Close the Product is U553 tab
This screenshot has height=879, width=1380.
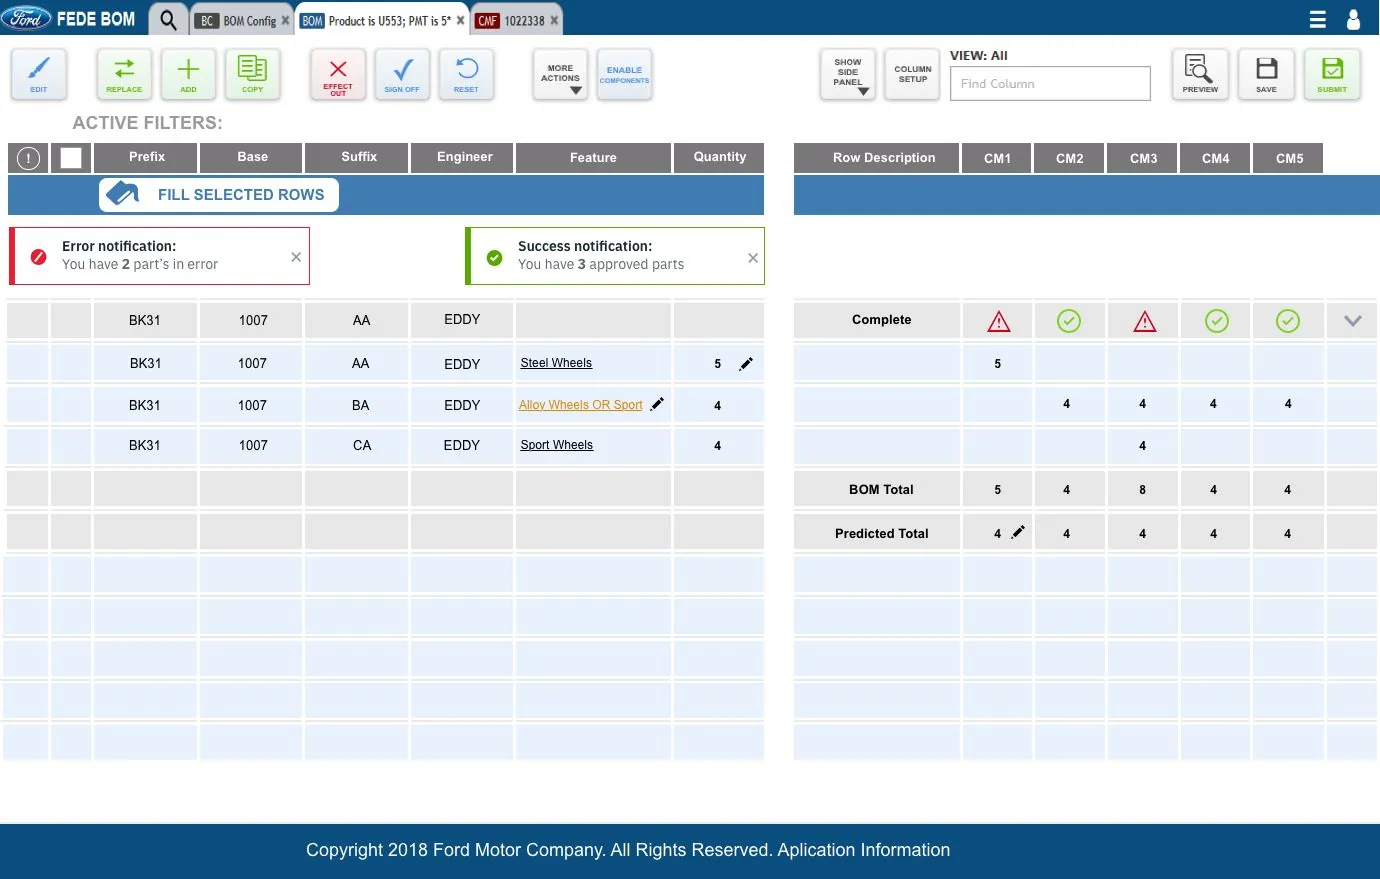click(x=460, y=20)
